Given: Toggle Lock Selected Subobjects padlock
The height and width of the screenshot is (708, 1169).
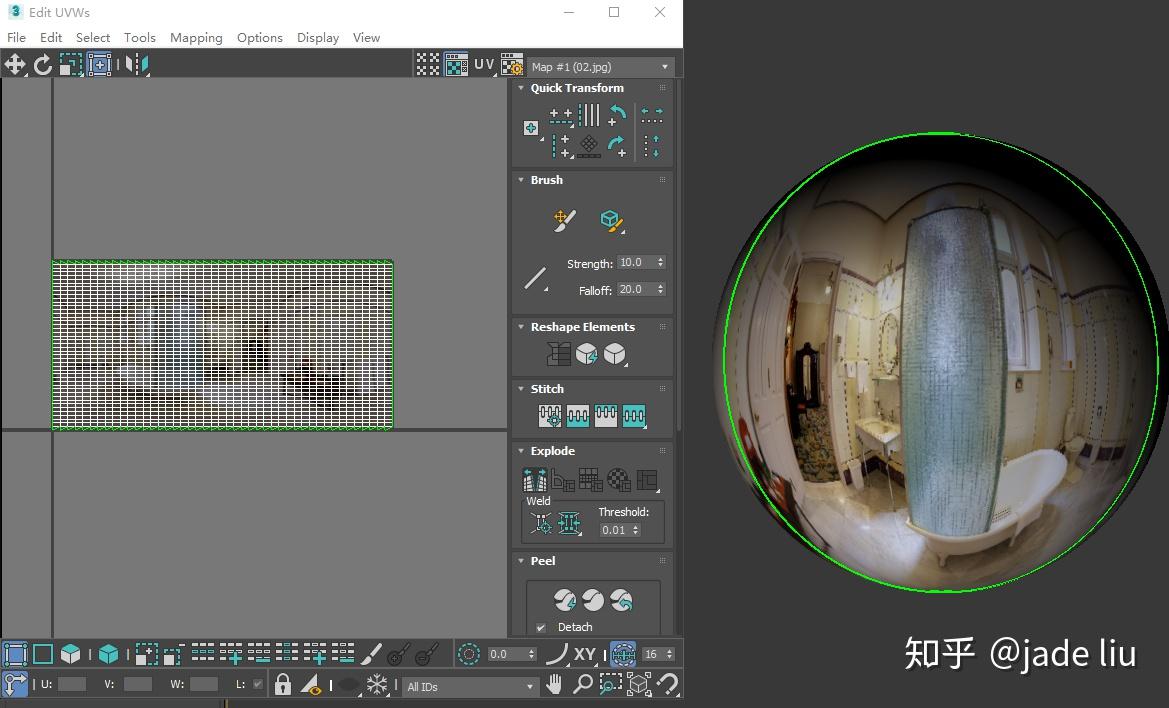Looking at the screenshot, I should 283,684.
